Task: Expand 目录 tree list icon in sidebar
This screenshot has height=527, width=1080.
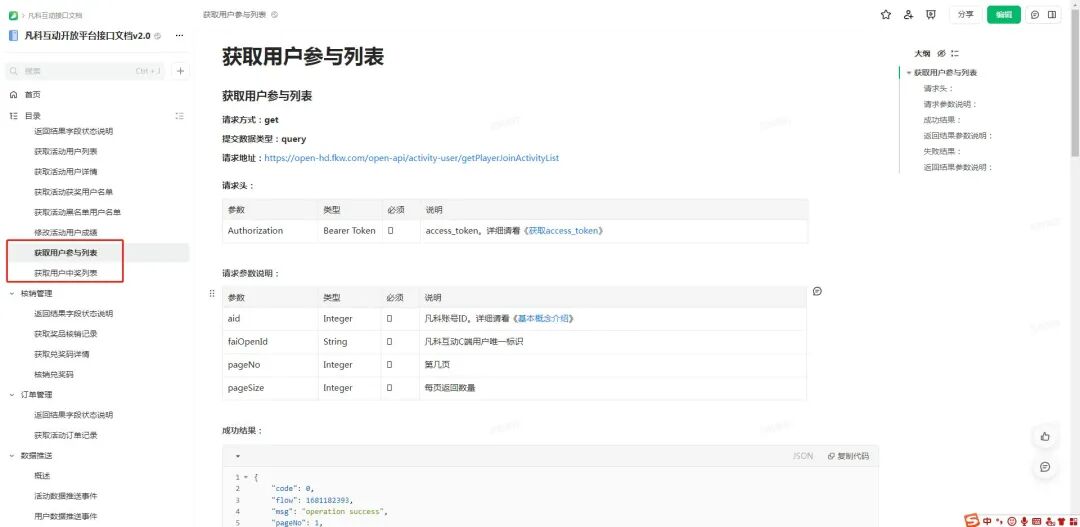Action: click(13, 116)
